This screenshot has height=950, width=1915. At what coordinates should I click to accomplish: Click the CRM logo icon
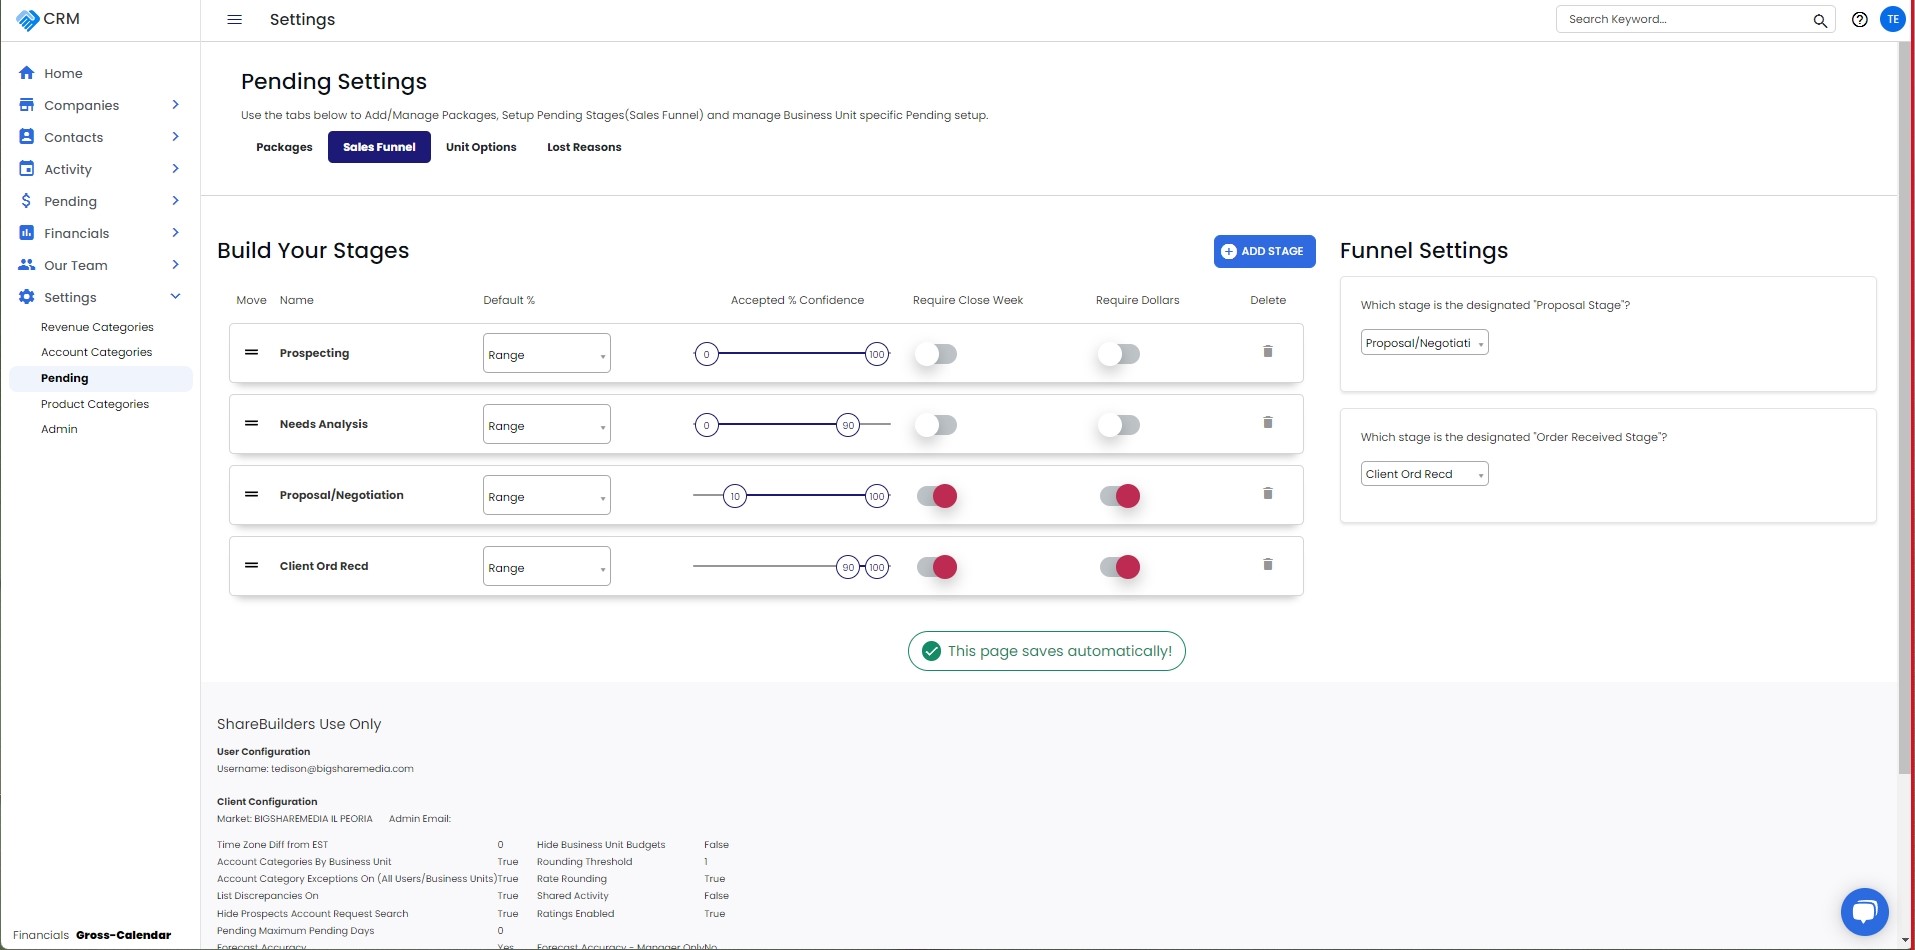point(27,19)
